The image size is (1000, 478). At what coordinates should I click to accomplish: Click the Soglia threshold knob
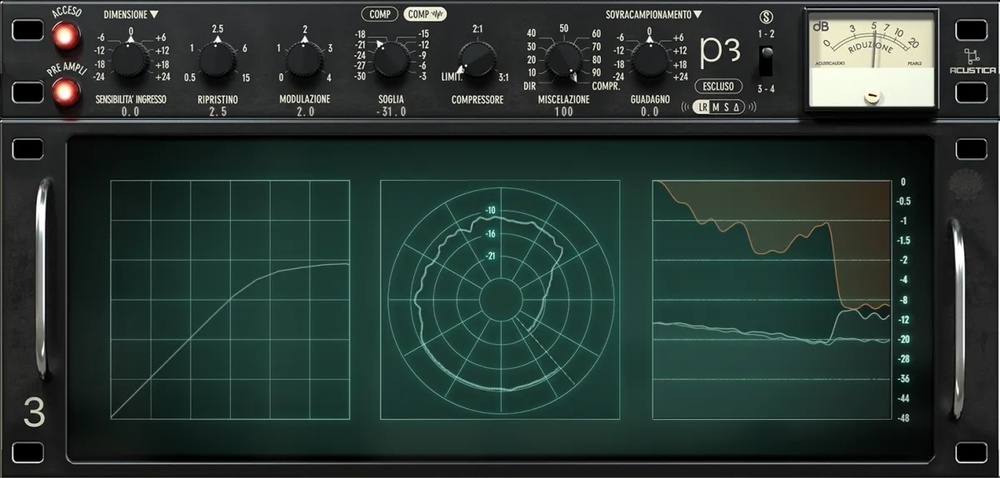[391, 60]
